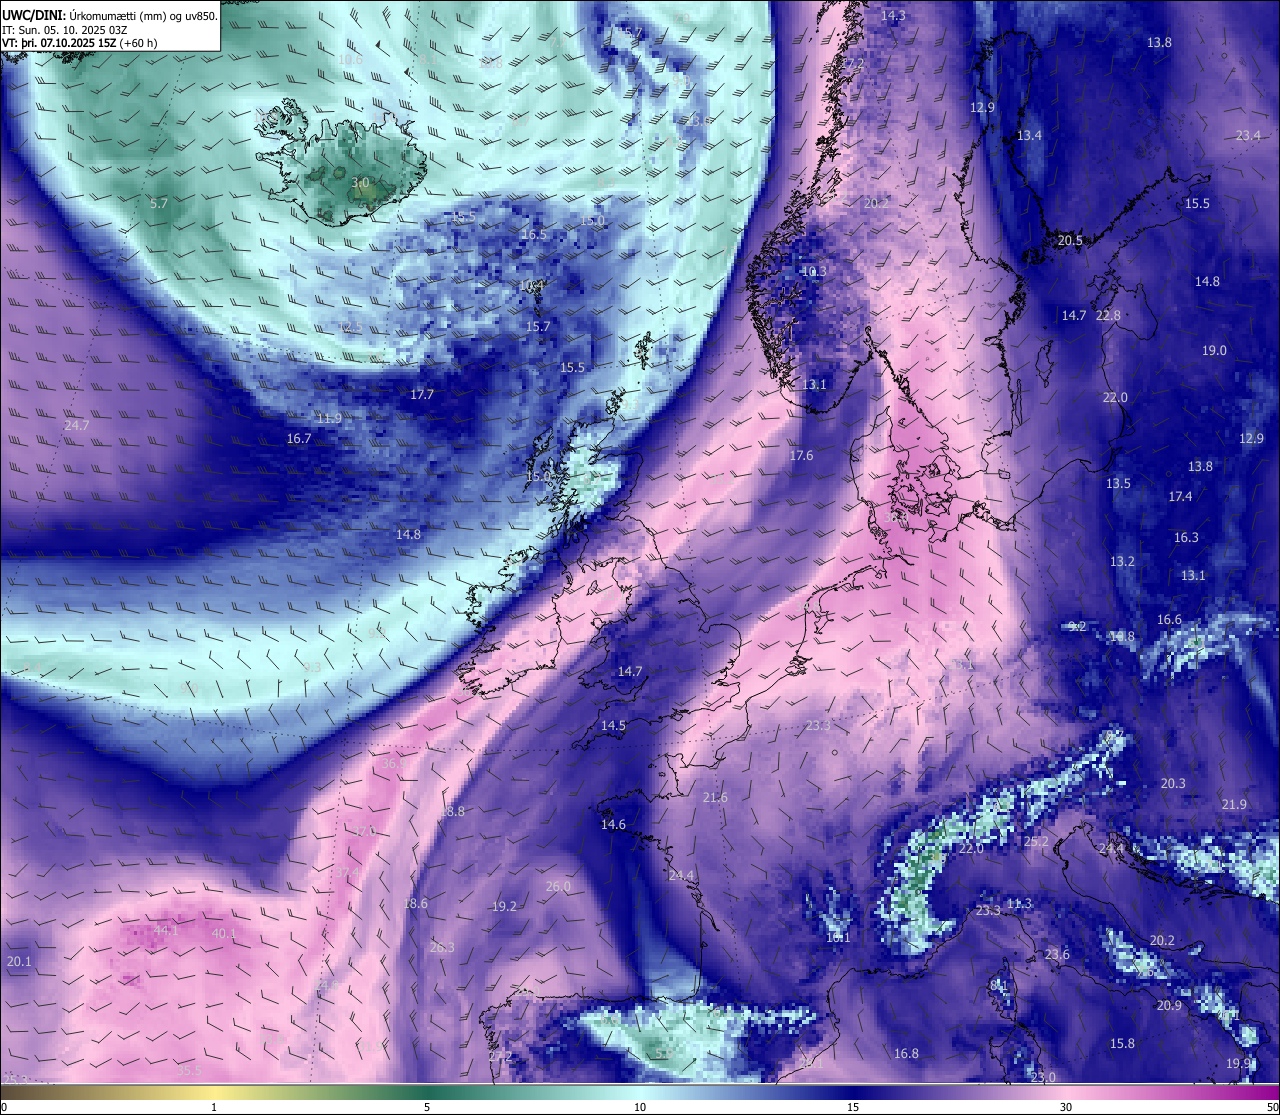
Task: Click the 'VT: þri. 07.10.2025 15Z (+60 h)' line
Action: click(x=80, y=43)
